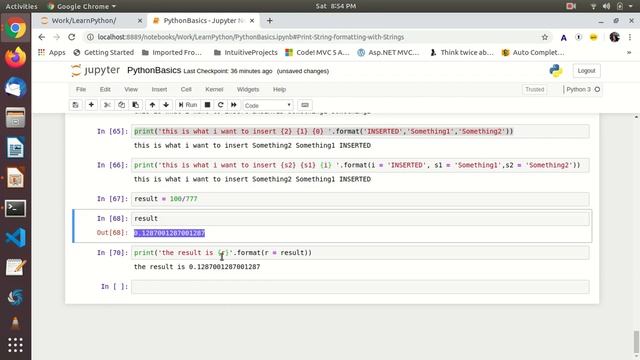Paste cells below icon
The width and height of the screenshot is (640, 360).
click(136, 105)
